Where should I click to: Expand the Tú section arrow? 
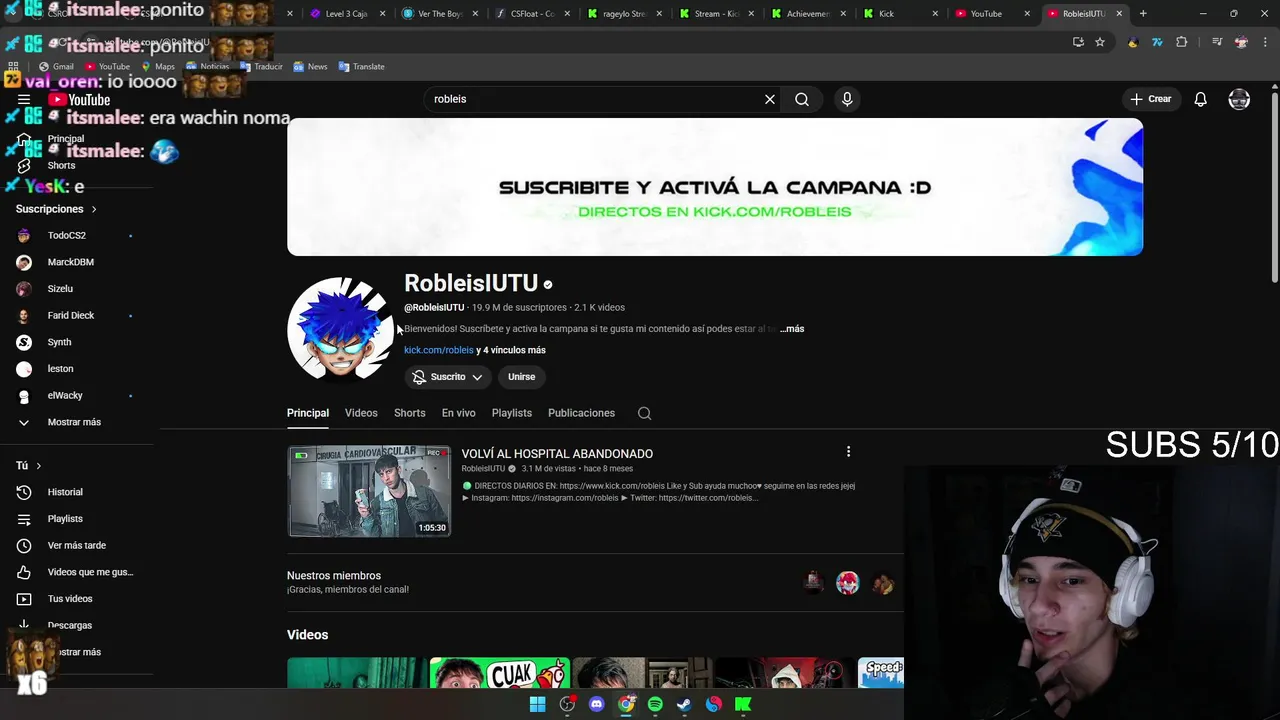click(x=39, y=466)
